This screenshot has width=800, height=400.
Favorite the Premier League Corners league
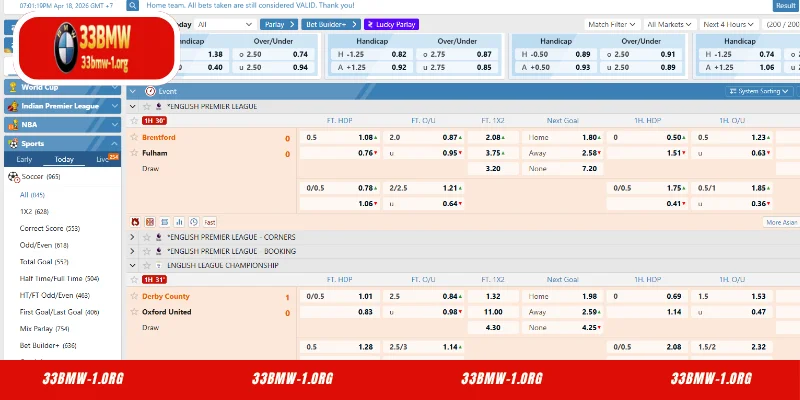point(146,237)
